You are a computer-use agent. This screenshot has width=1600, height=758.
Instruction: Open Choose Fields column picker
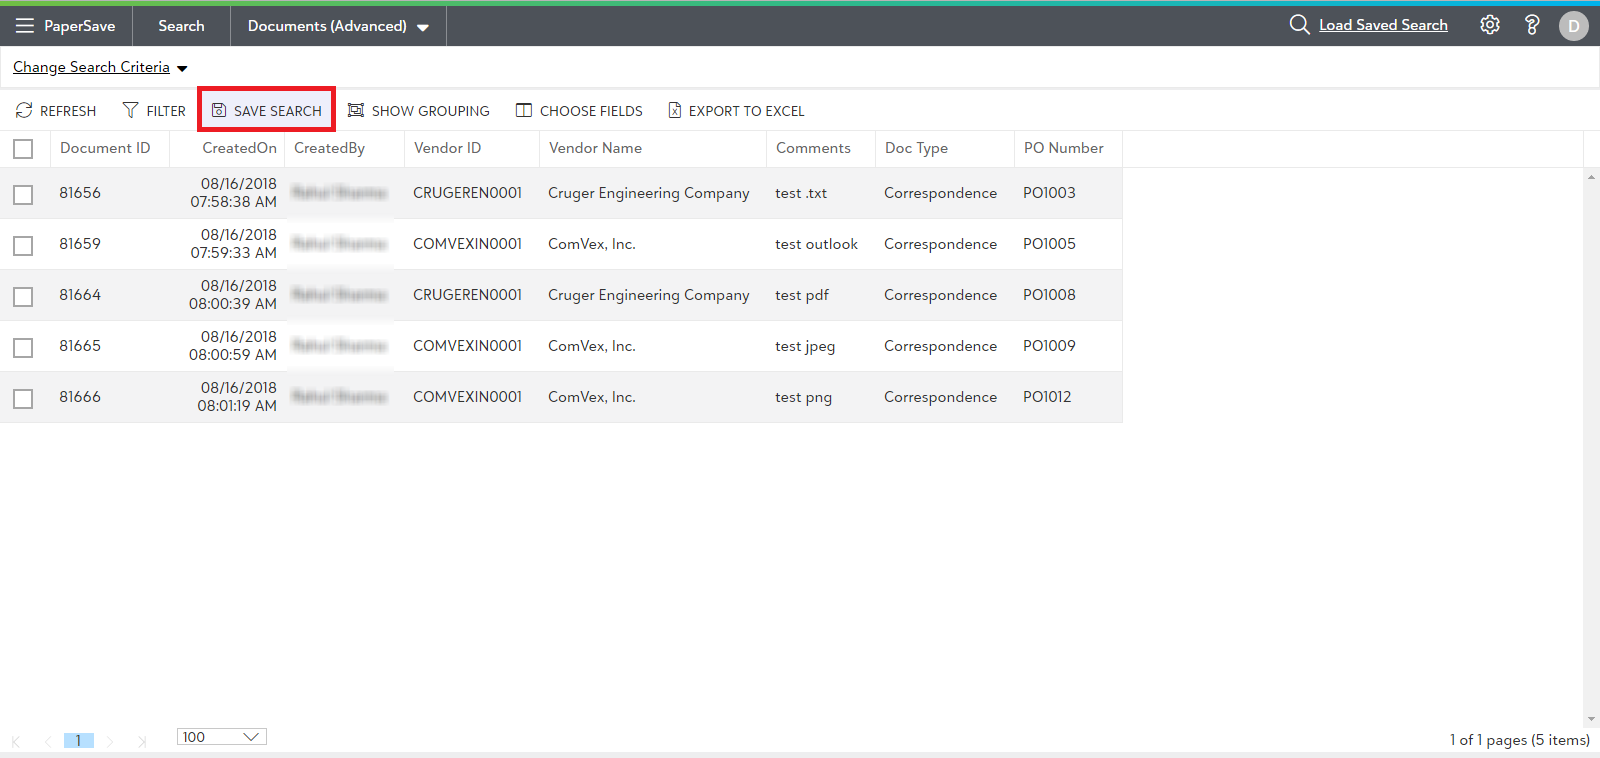579,111
